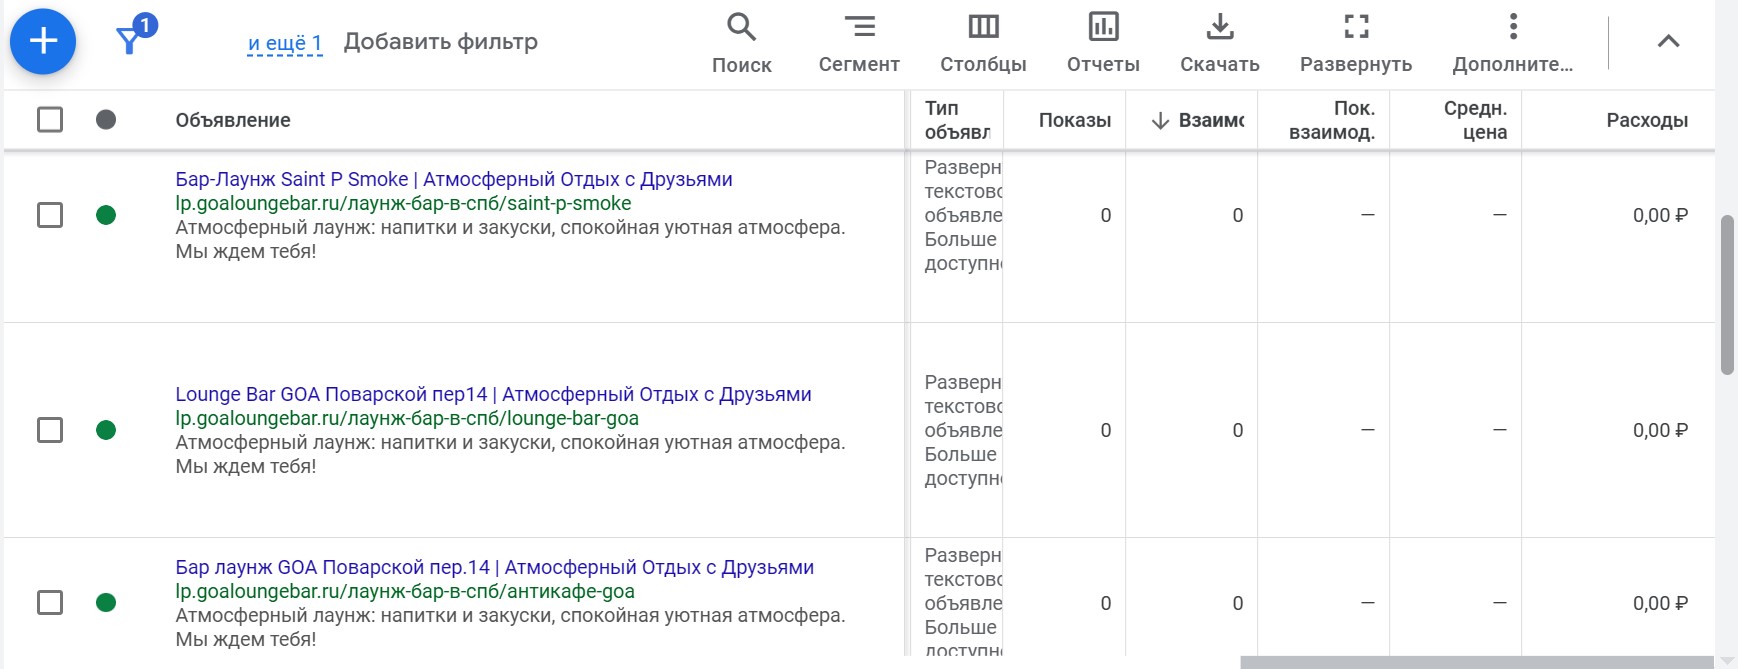Open the Бар лаунж GOA Поварской пер.14 headline
The width and height of the screenshot is (1738, 669).
point(494,567)
